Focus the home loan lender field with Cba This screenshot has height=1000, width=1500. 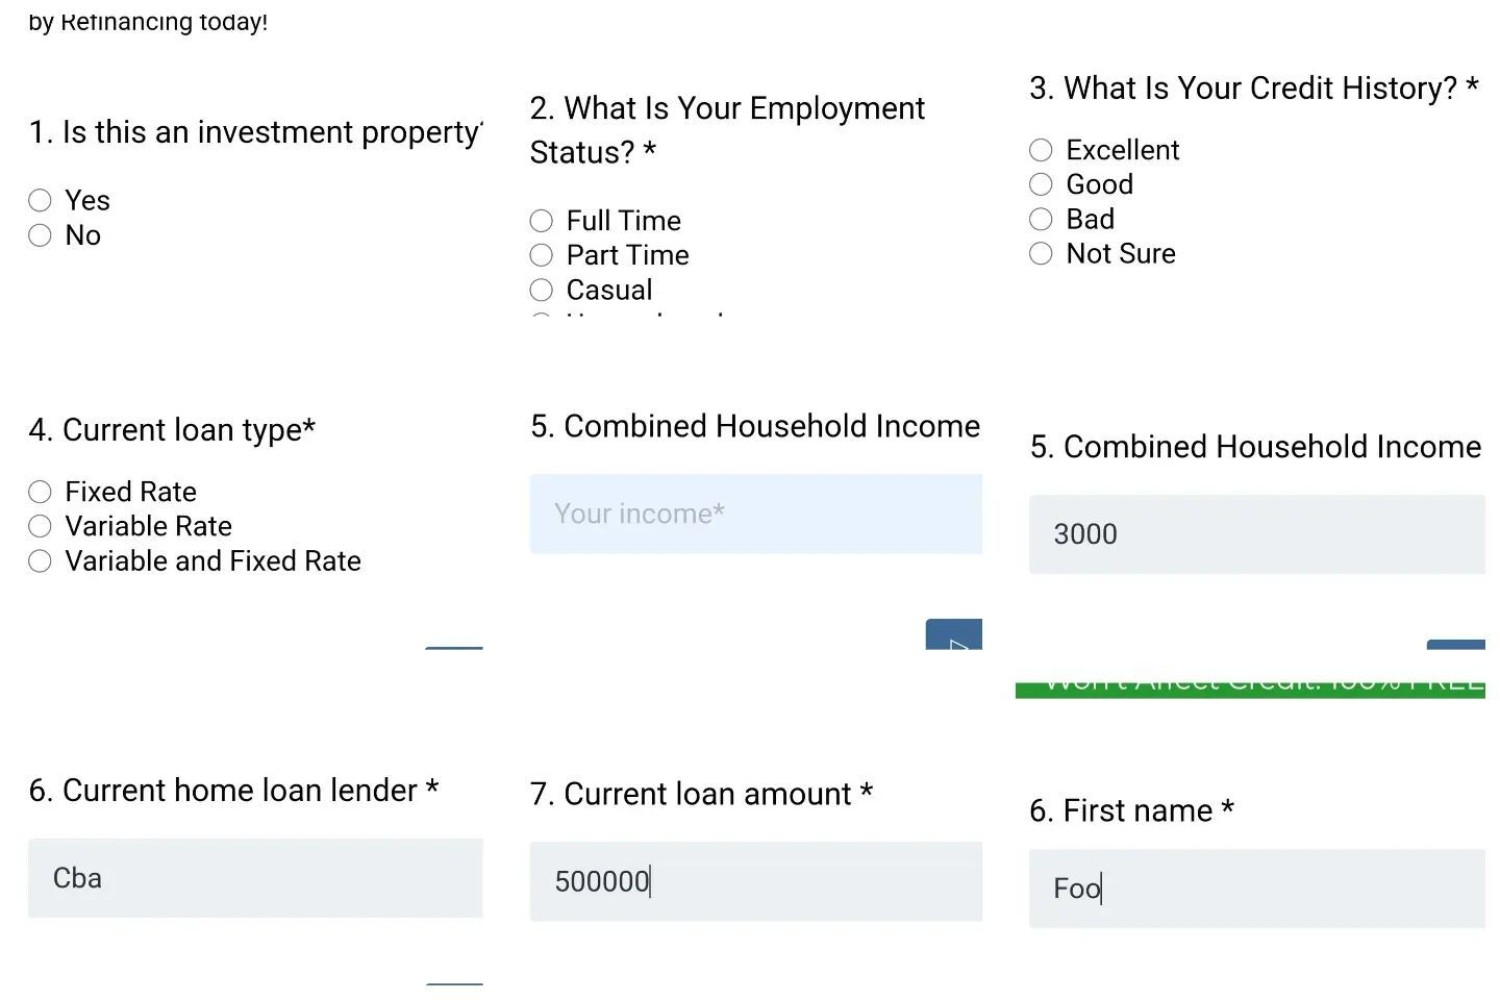[255, 878]
